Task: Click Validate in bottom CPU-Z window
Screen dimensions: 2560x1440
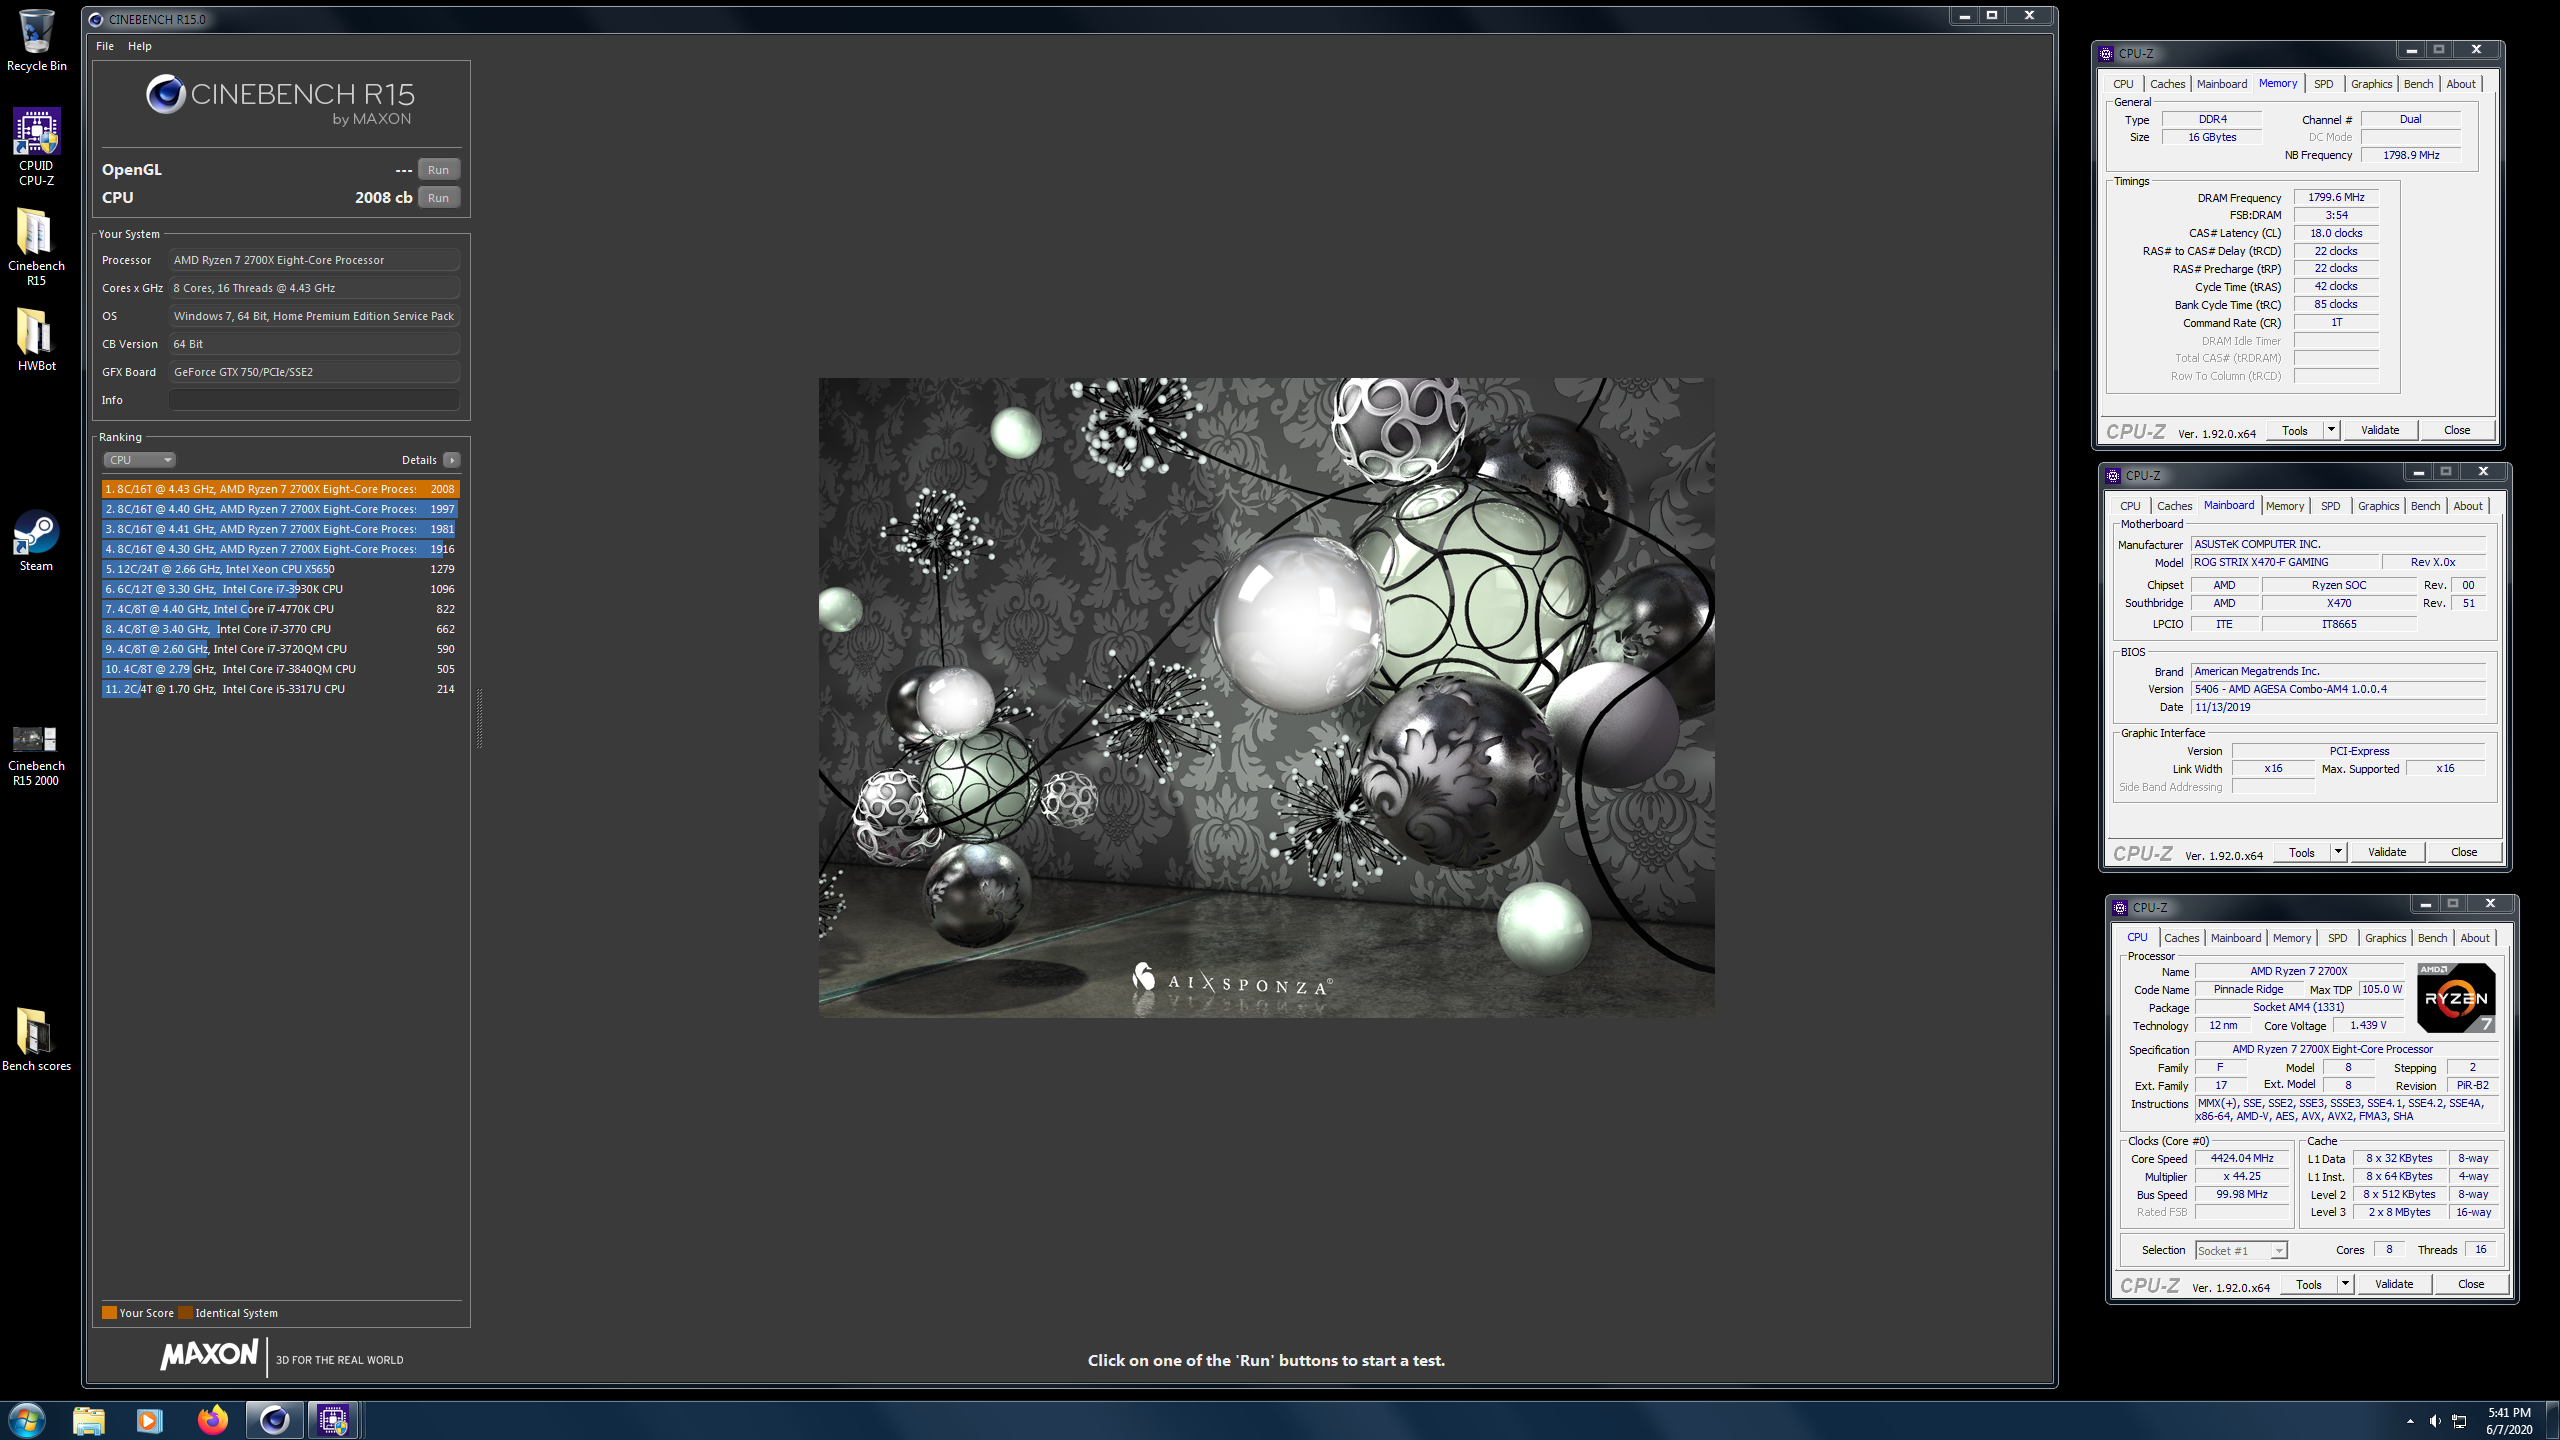Action: 2394,1284
